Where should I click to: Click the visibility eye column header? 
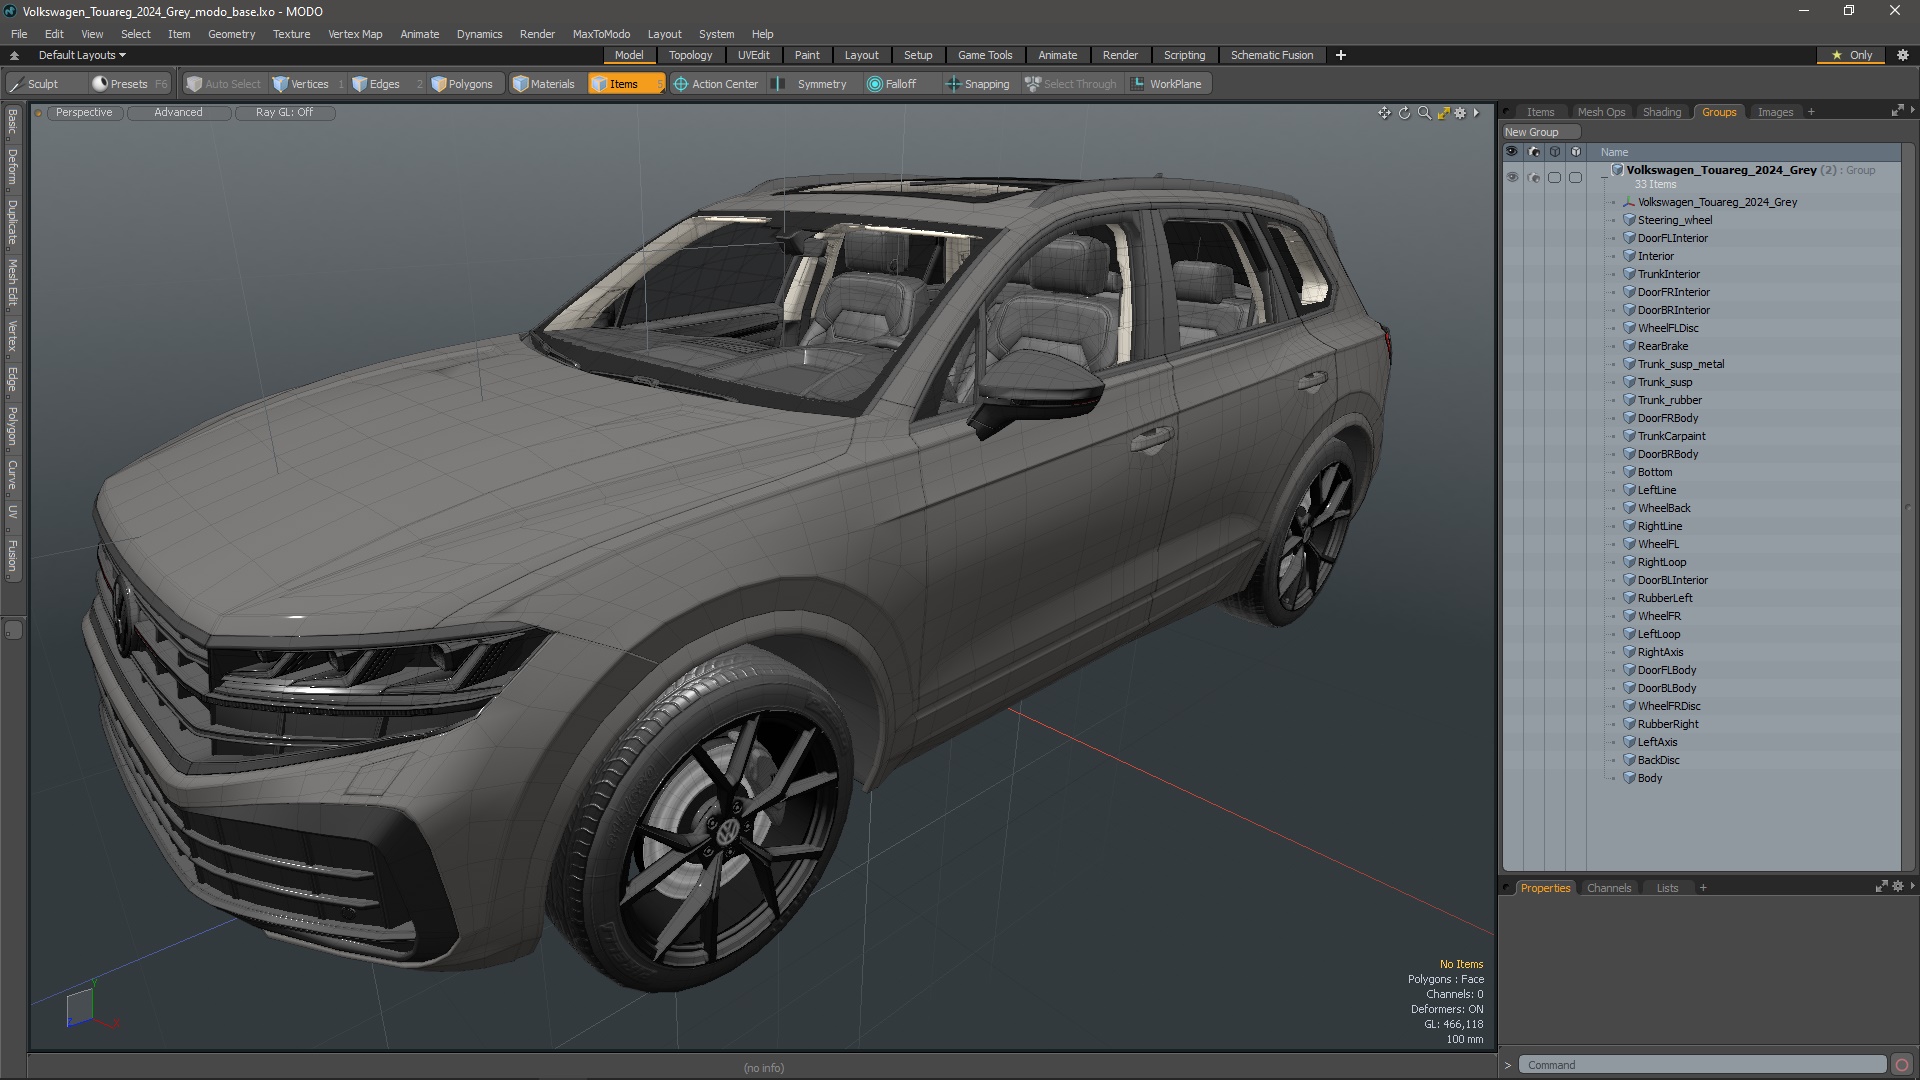click(x=1511, y=152)
